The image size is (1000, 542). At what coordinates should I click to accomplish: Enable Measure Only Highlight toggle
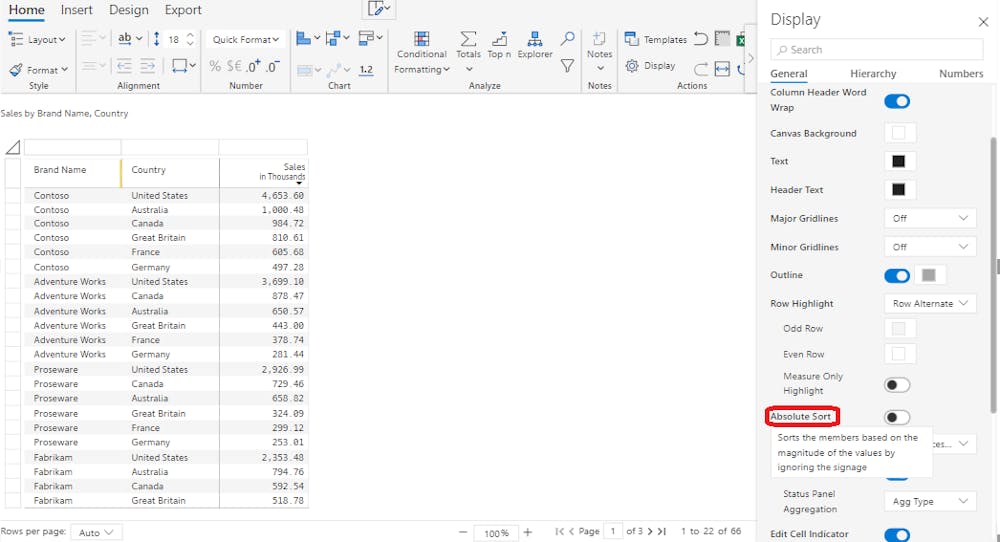pos(897,385)
